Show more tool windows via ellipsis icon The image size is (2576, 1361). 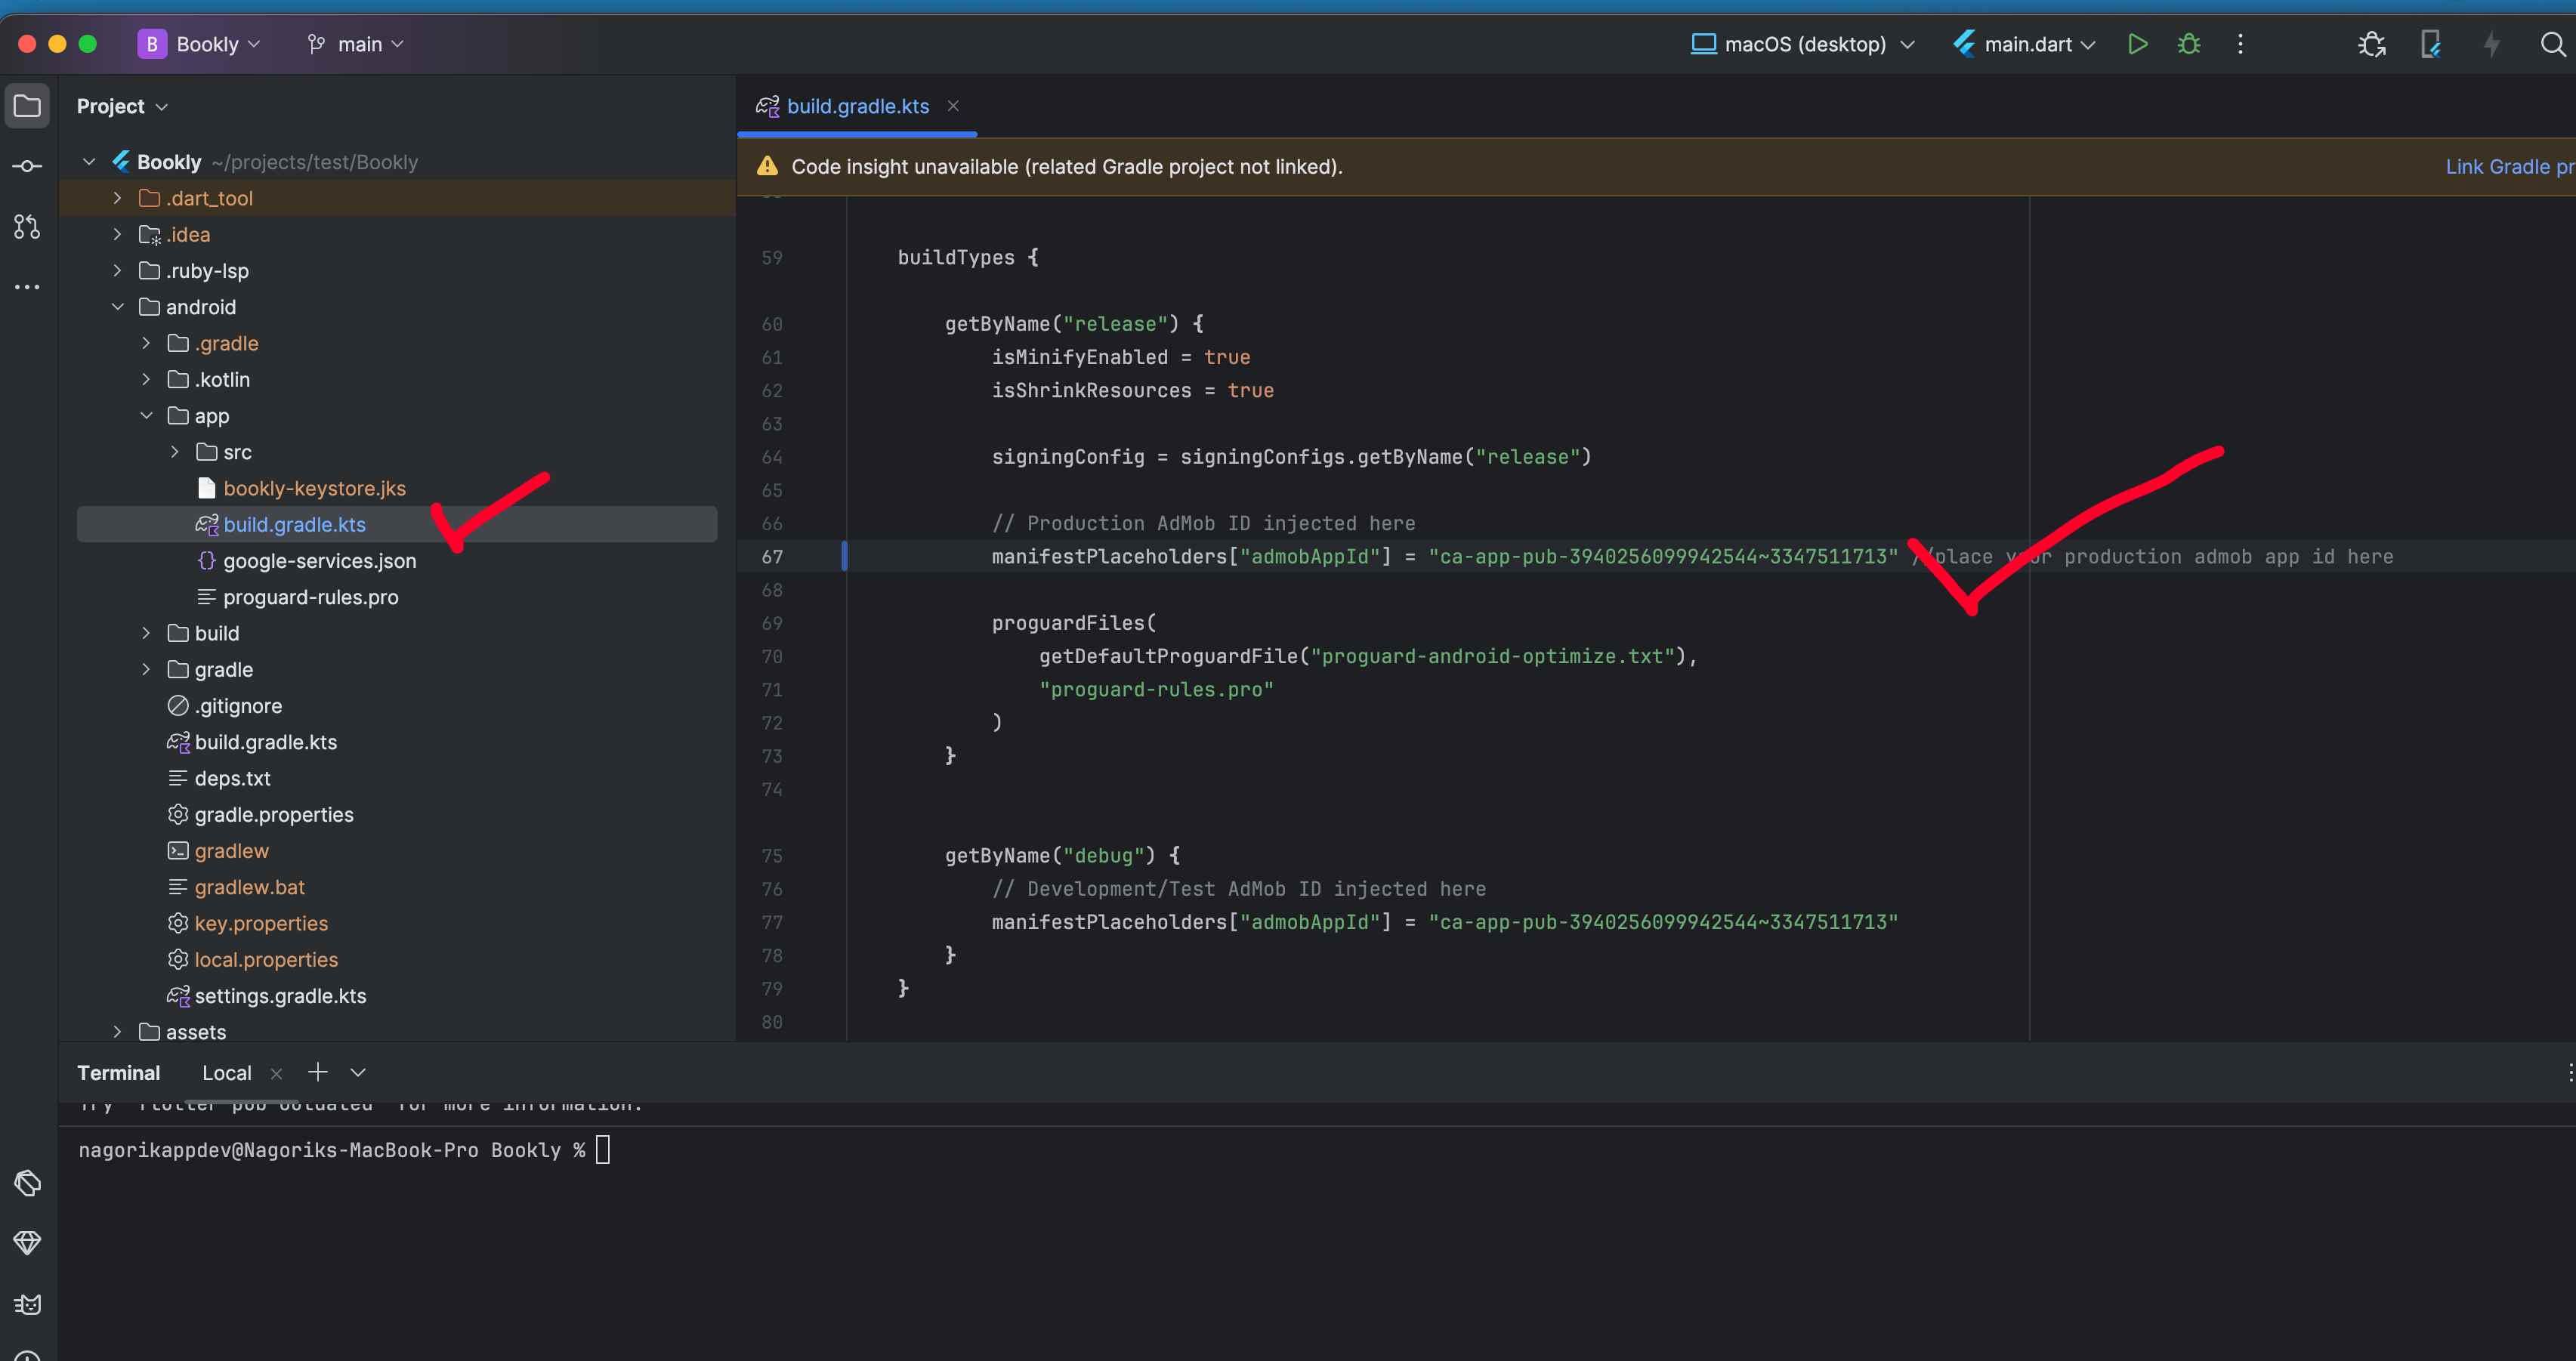pyautogui.click(x=27, y=287)
